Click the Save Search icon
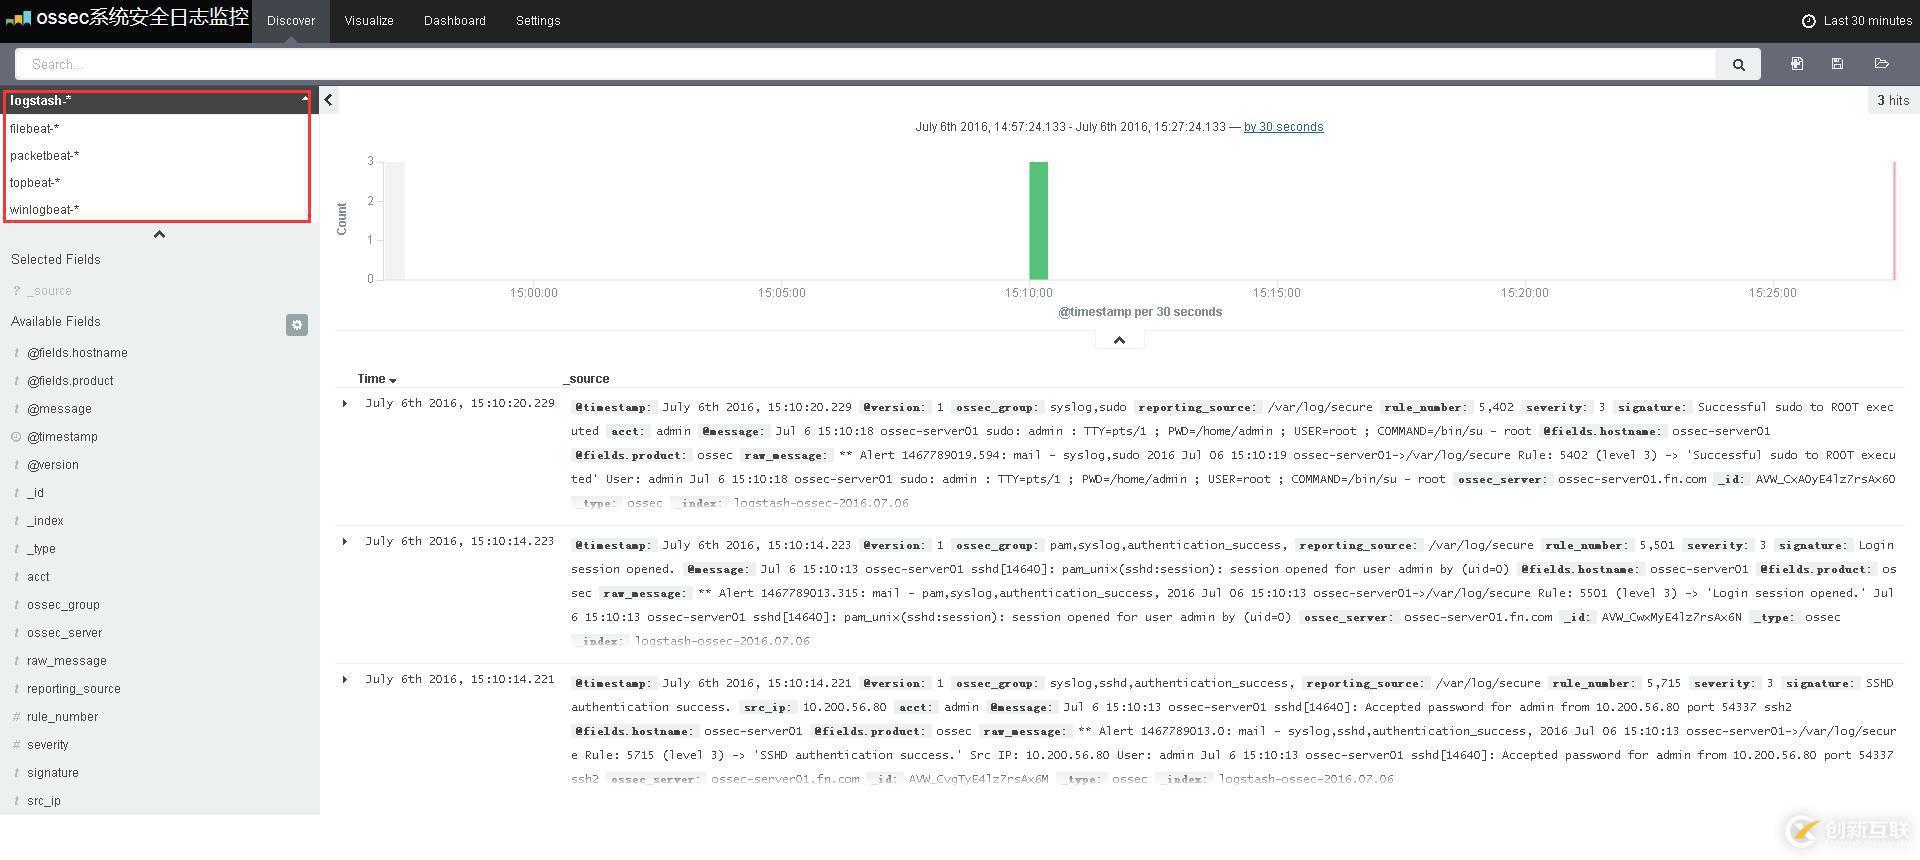The width and height of the screenshot is (1920, 860). click(x=1837, y=64)
